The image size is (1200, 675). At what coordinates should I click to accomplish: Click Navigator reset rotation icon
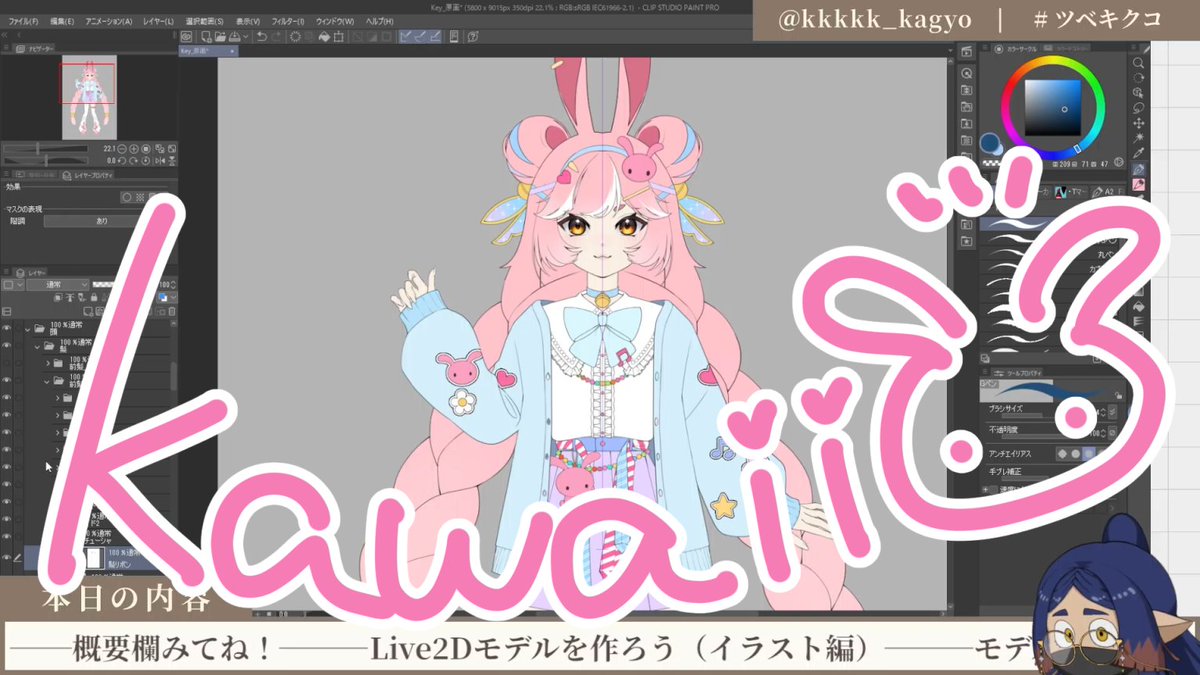145,161
